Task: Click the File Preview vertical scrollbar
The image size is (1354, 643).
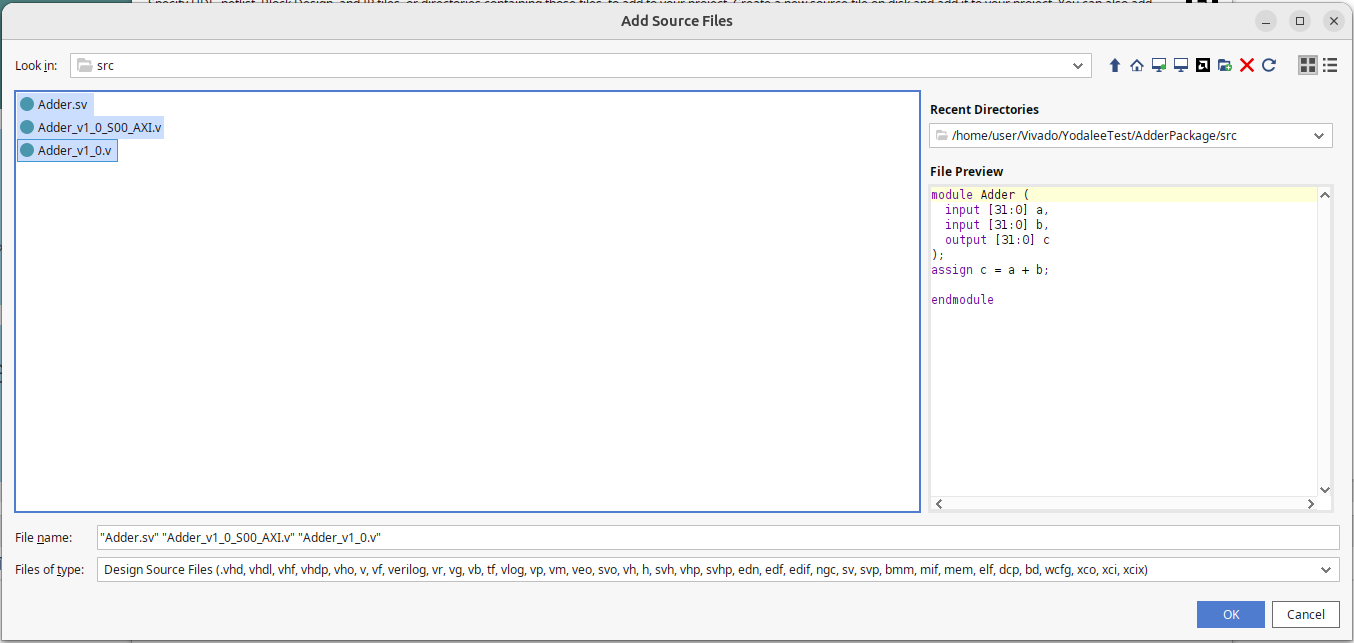Action: pyautogui.click(x=1325, y=342)
